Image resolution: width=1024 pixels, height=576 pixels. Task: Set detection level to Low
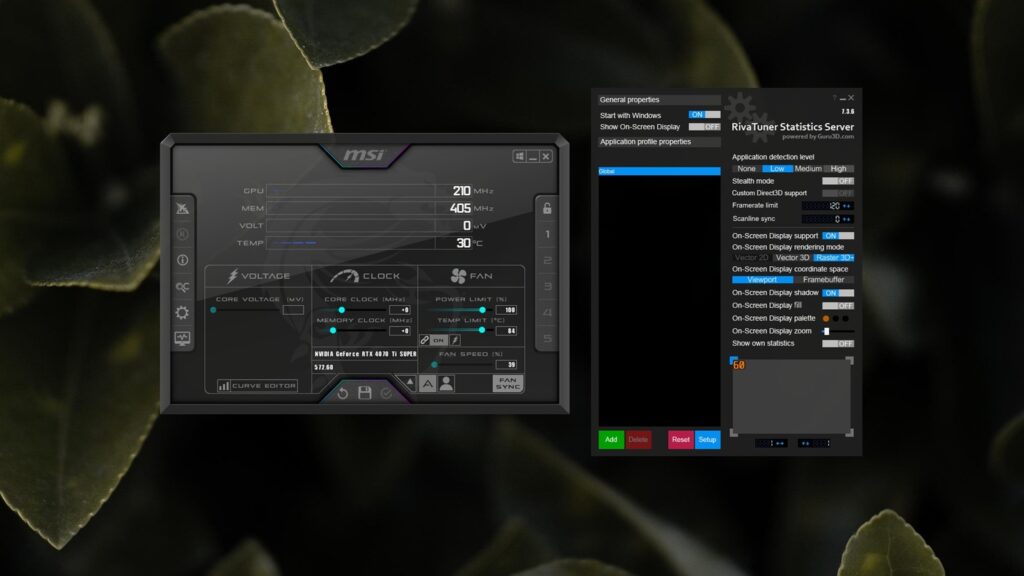click(777, 168)
